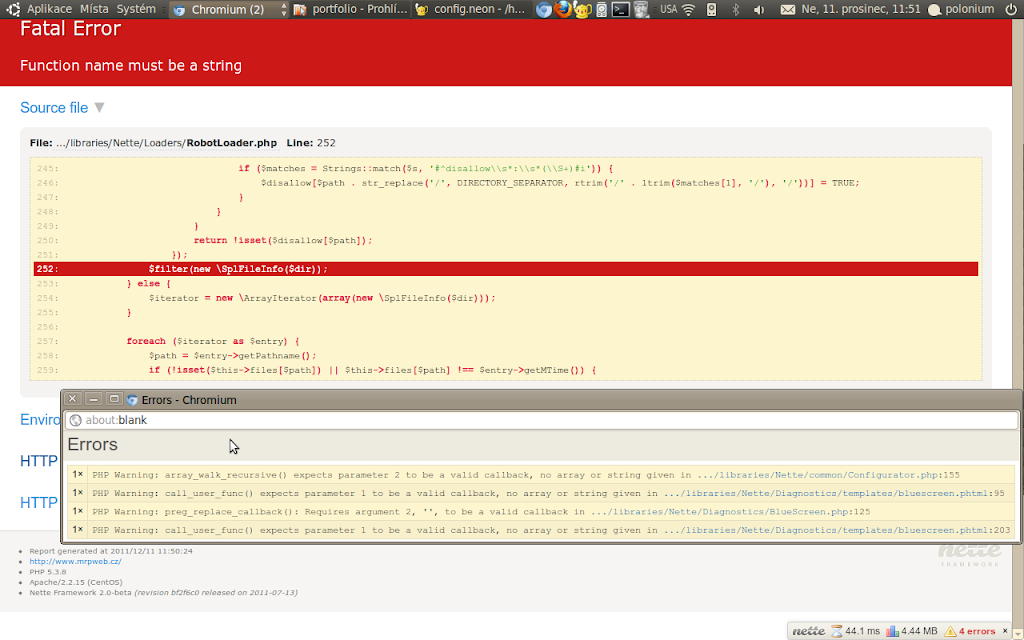Image resolution: width=1024 pixels, height=640 pixels.
Task: Open the Chromium (2) window list dropdown
Action: pos(284,10)
